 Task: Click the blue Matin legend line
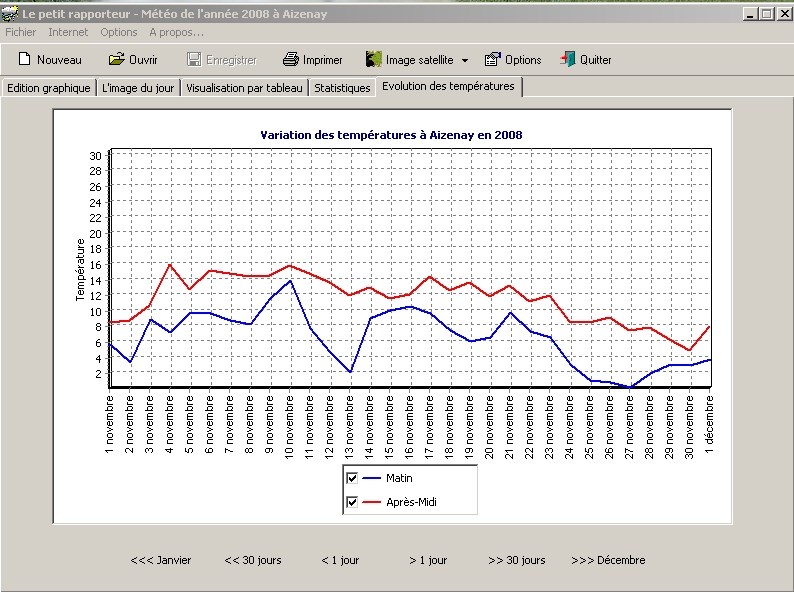tap(372, 479)
